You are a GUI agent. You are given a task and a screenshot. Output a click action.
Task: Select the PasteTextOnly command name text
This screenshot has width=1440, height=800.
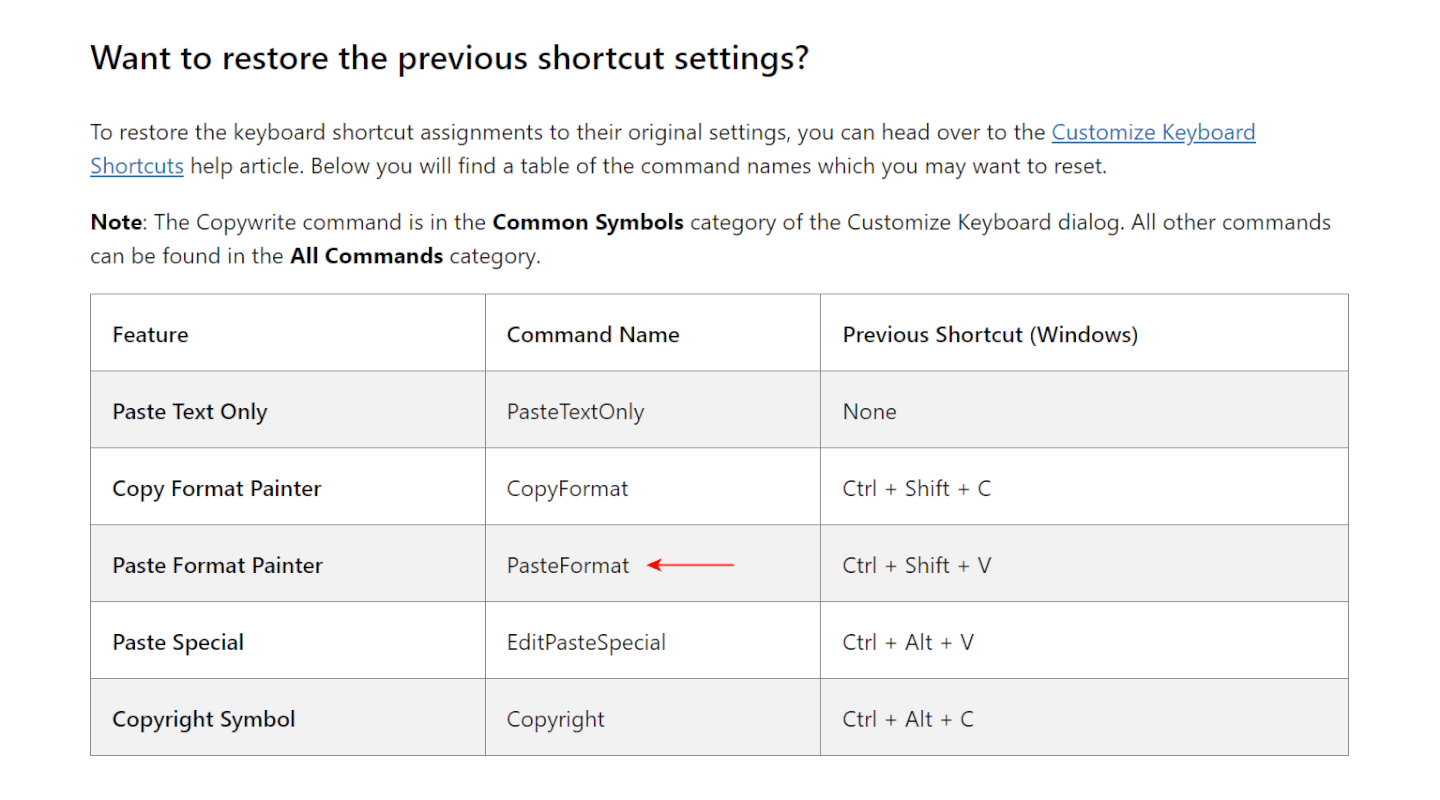tap(575, 412)
